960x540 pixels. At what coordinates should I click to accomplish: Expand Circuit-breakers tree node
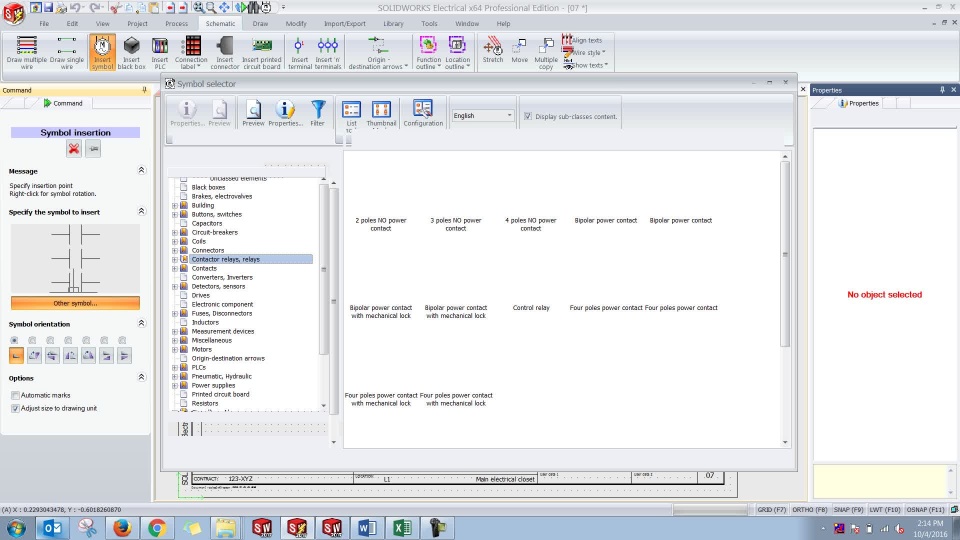click(x=175, y=233)
